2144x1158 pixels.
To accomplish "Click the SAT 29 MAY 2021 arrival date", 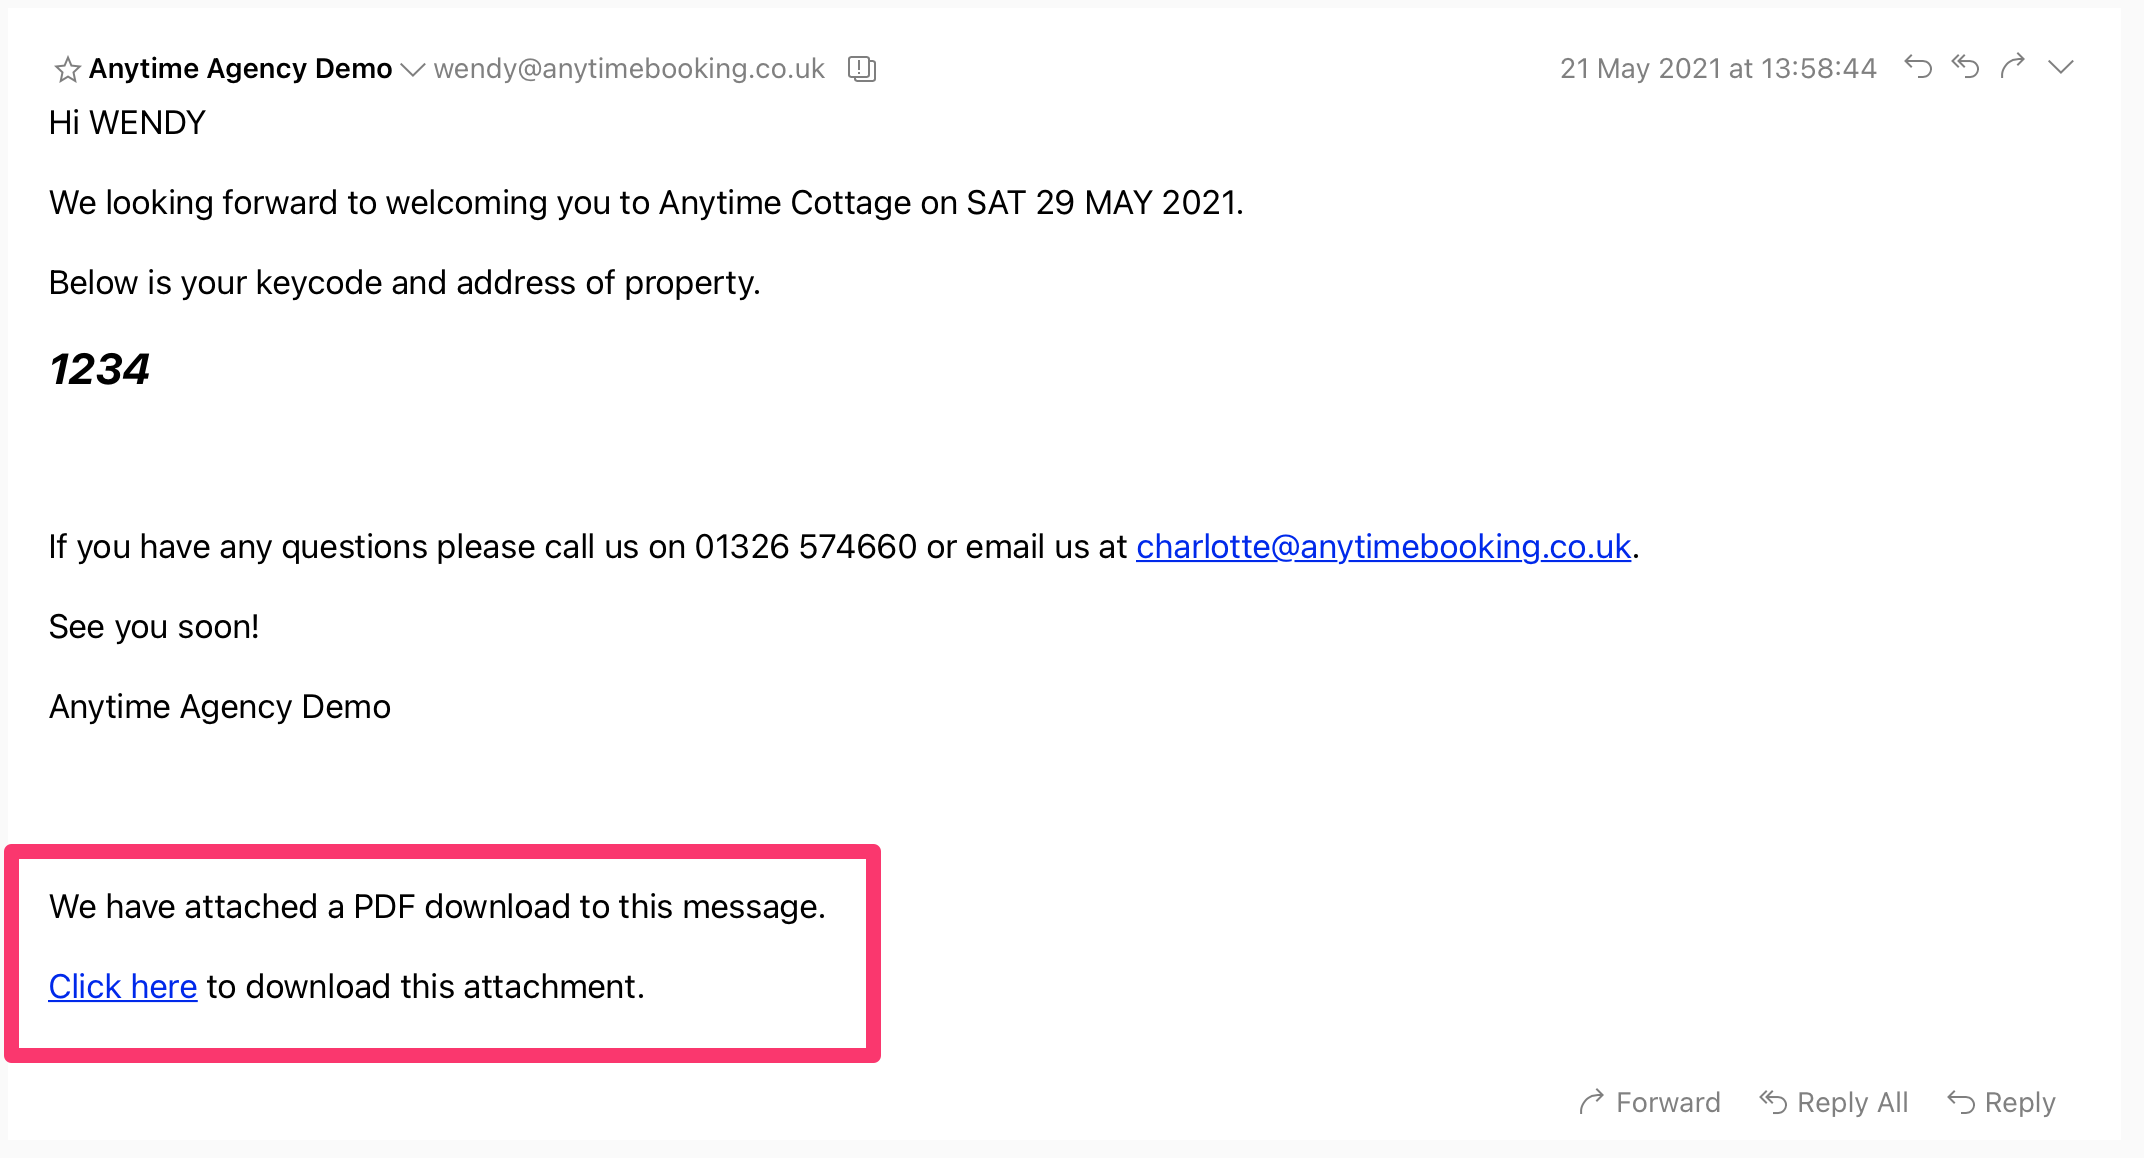I will click(1103, 203).
